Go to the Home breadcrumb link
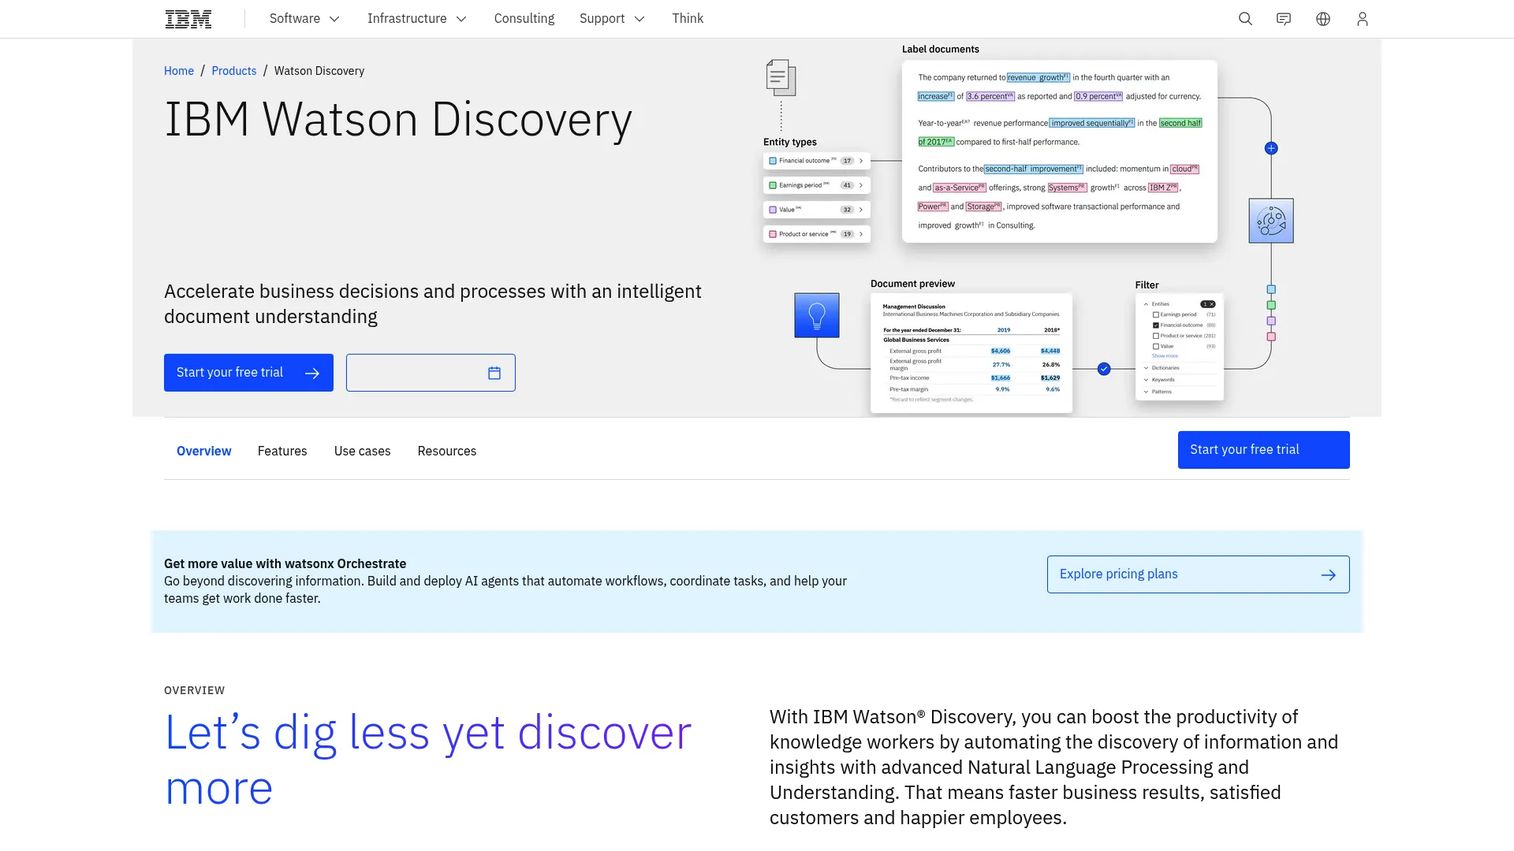 [x=179, y=71]
